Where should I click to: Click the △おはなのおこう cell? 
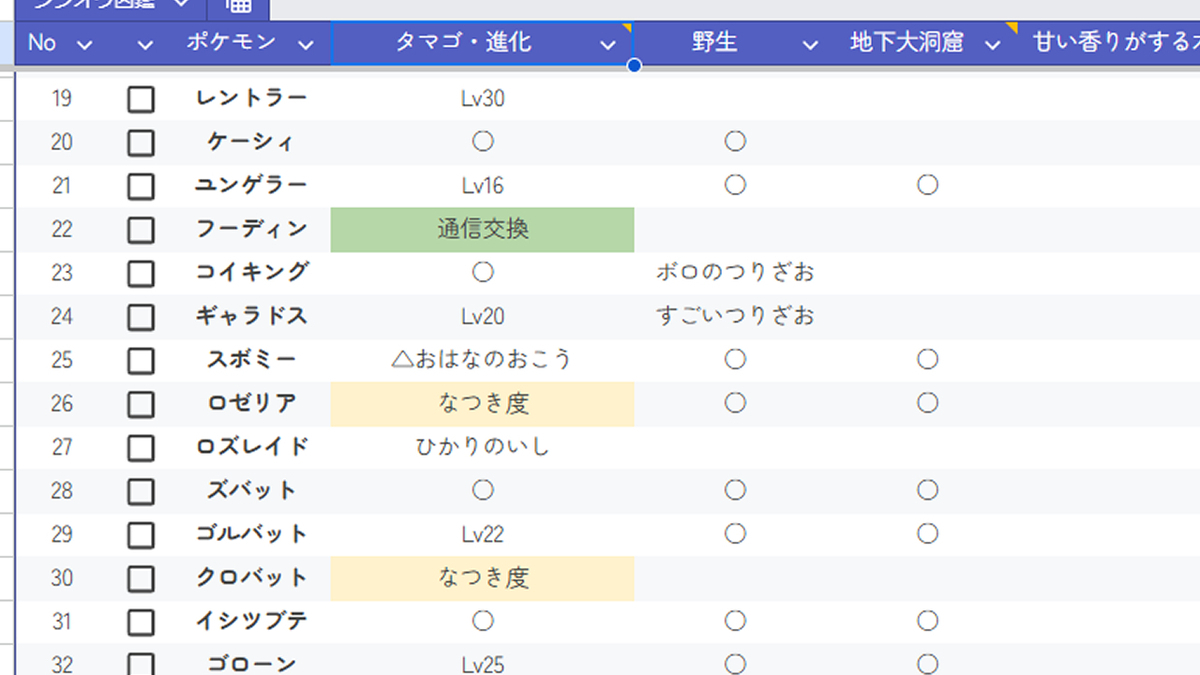tap(482, 360)
